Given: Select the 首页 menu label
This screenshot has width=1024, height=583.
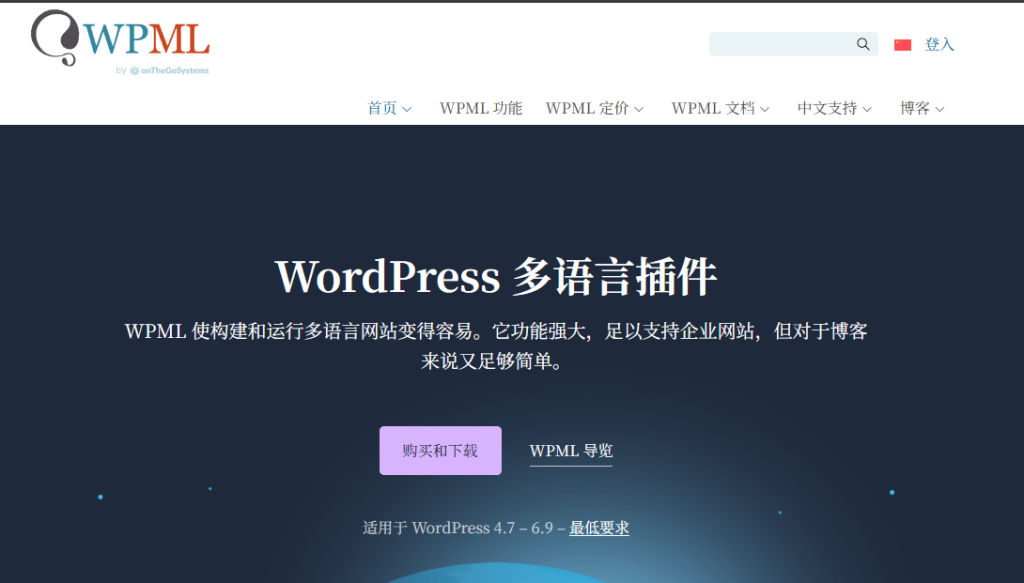Looking at the screenshot, I should 382,108.
